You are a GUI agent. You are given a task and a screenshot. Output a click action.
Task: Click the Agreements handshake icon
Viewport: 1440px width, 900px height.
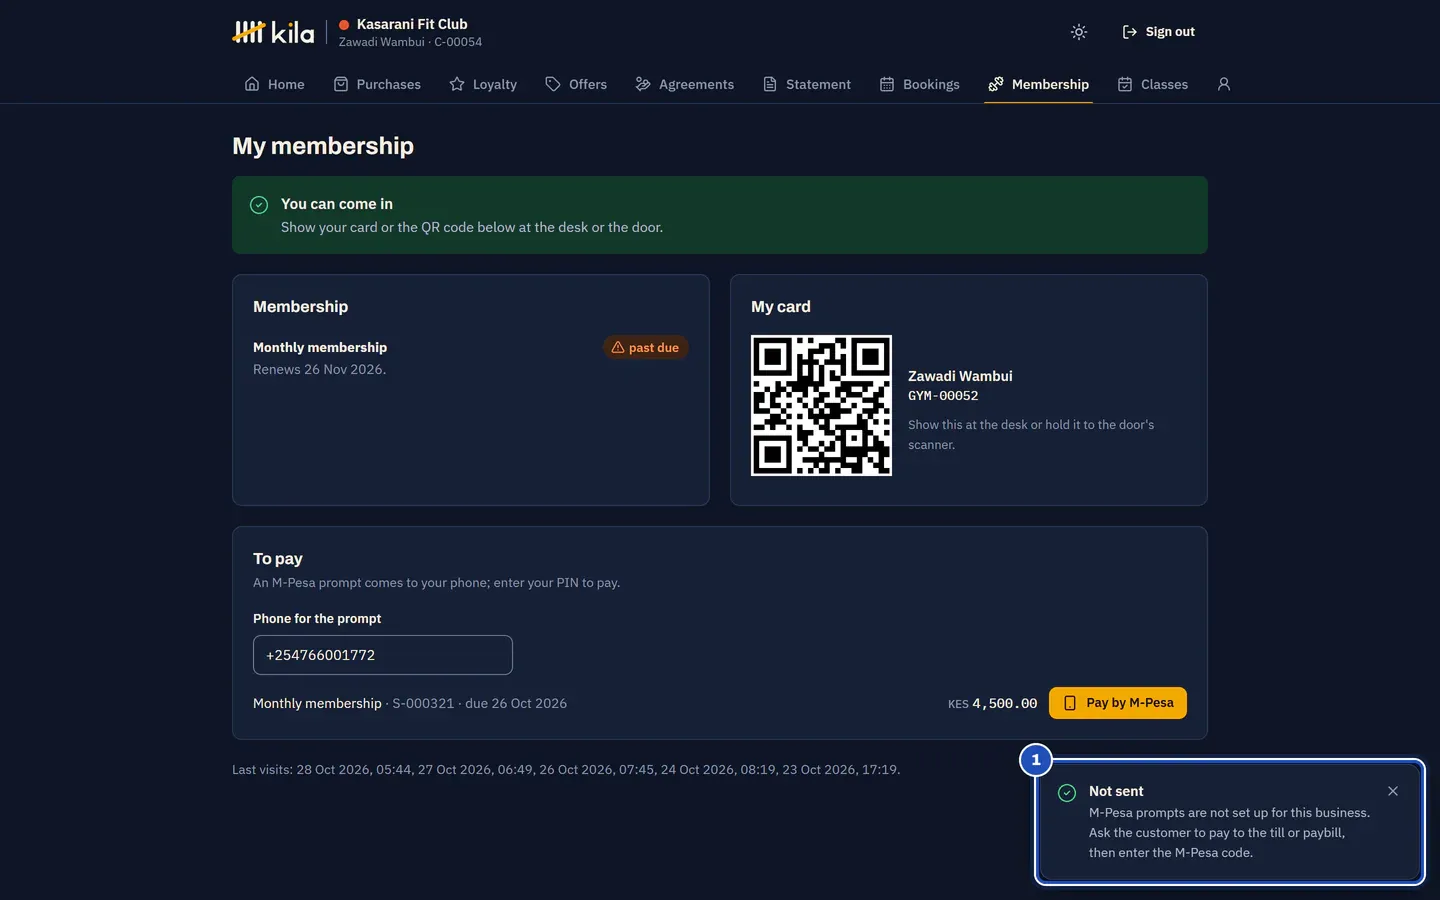pyautogui.click(x=643, y=84)
